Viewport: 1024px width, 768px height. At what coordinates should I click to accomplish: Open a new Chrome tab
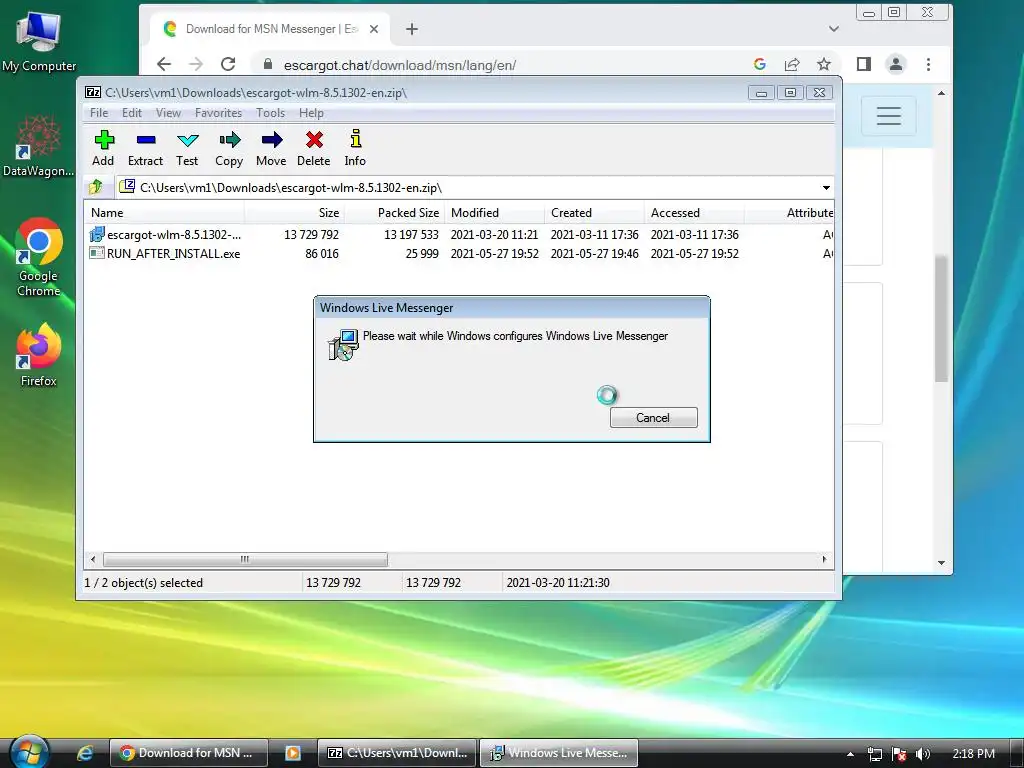click(x=412, y=29)
